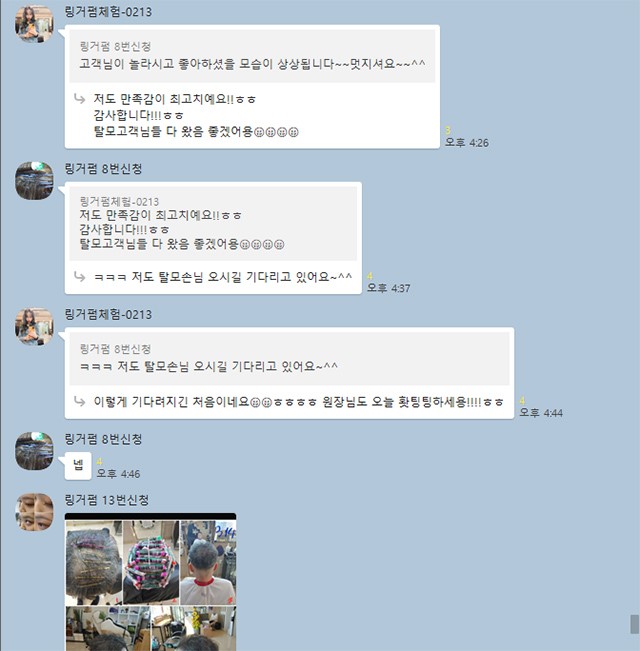
Task: Click 링거펌체험-0213 avatar beside 4:44 message
Action: click(34, 326)
